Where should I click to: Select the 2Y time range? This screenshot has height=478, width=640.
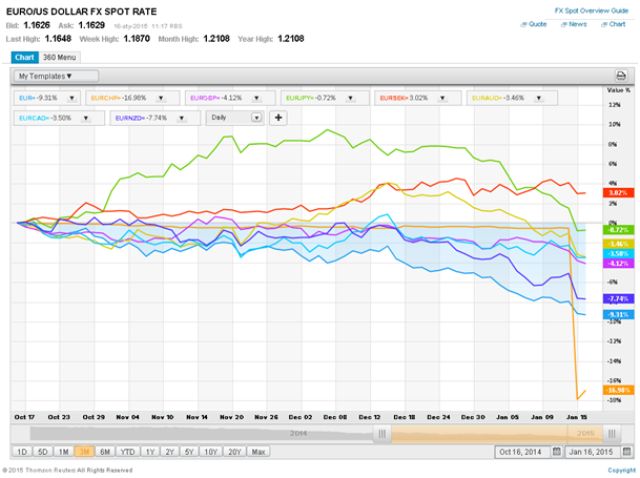[x=169, y=451]
